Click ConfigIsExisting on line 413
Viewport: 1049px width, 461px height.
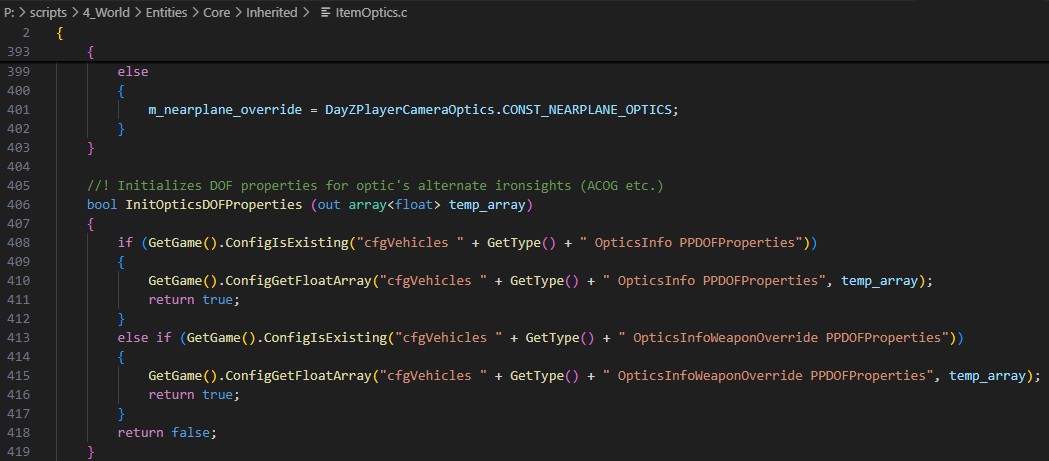pos(325,338)
